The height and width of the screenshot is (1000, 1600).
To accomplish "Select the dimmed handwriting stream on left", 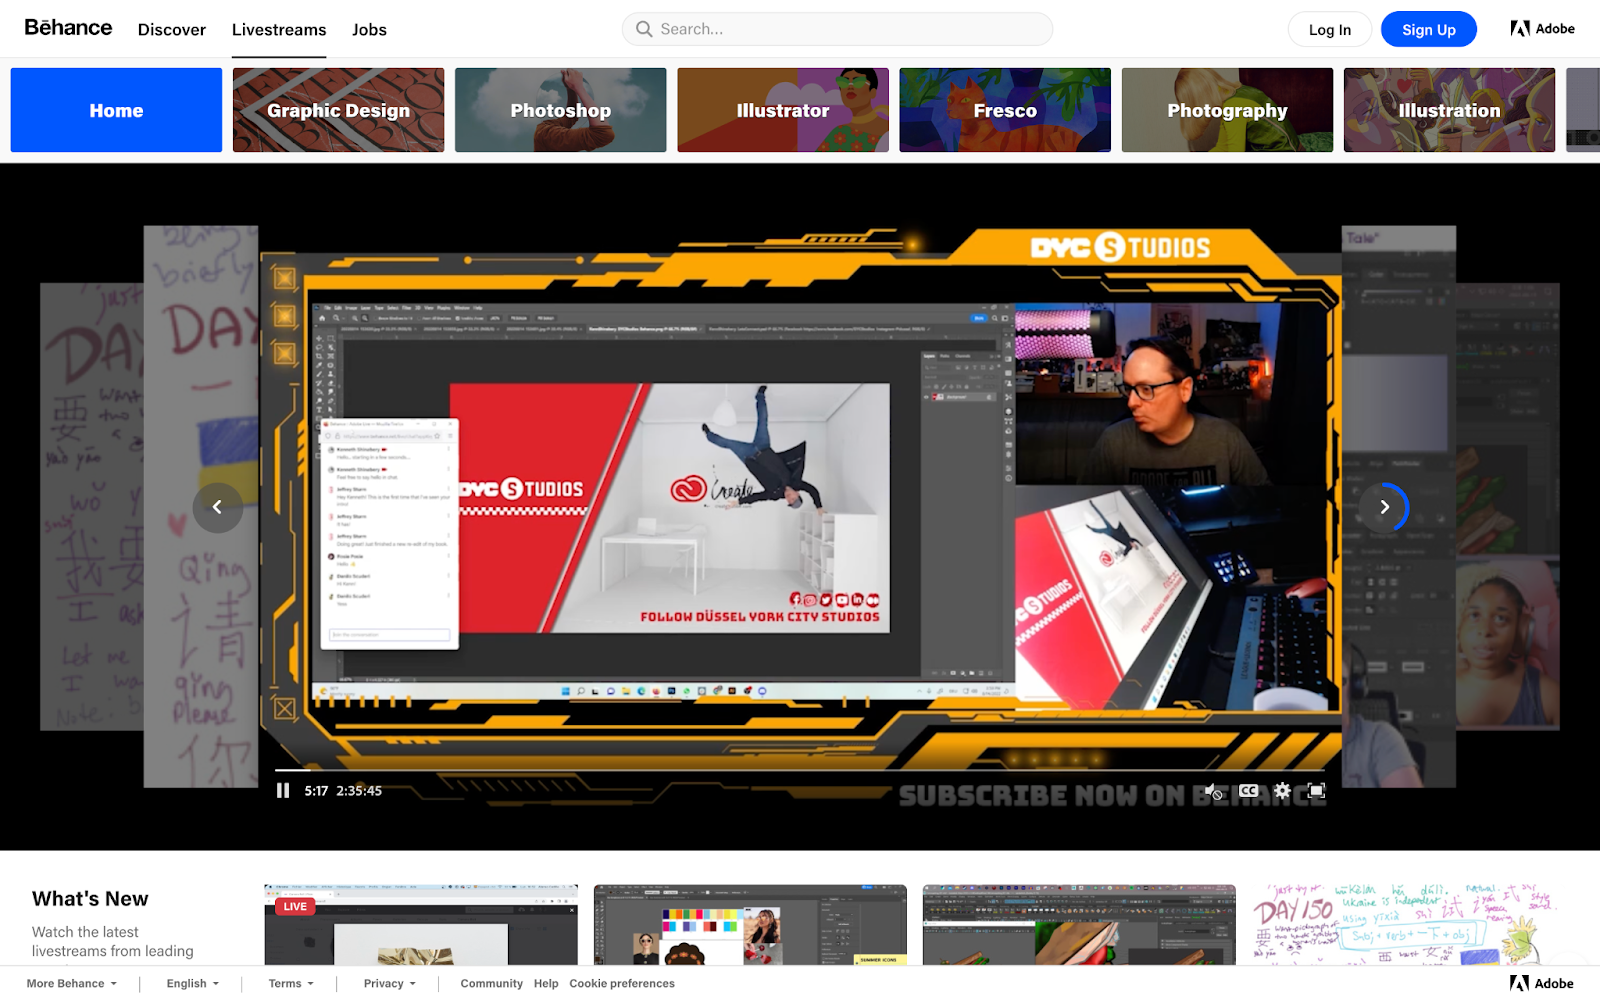I will click(201, 507).
